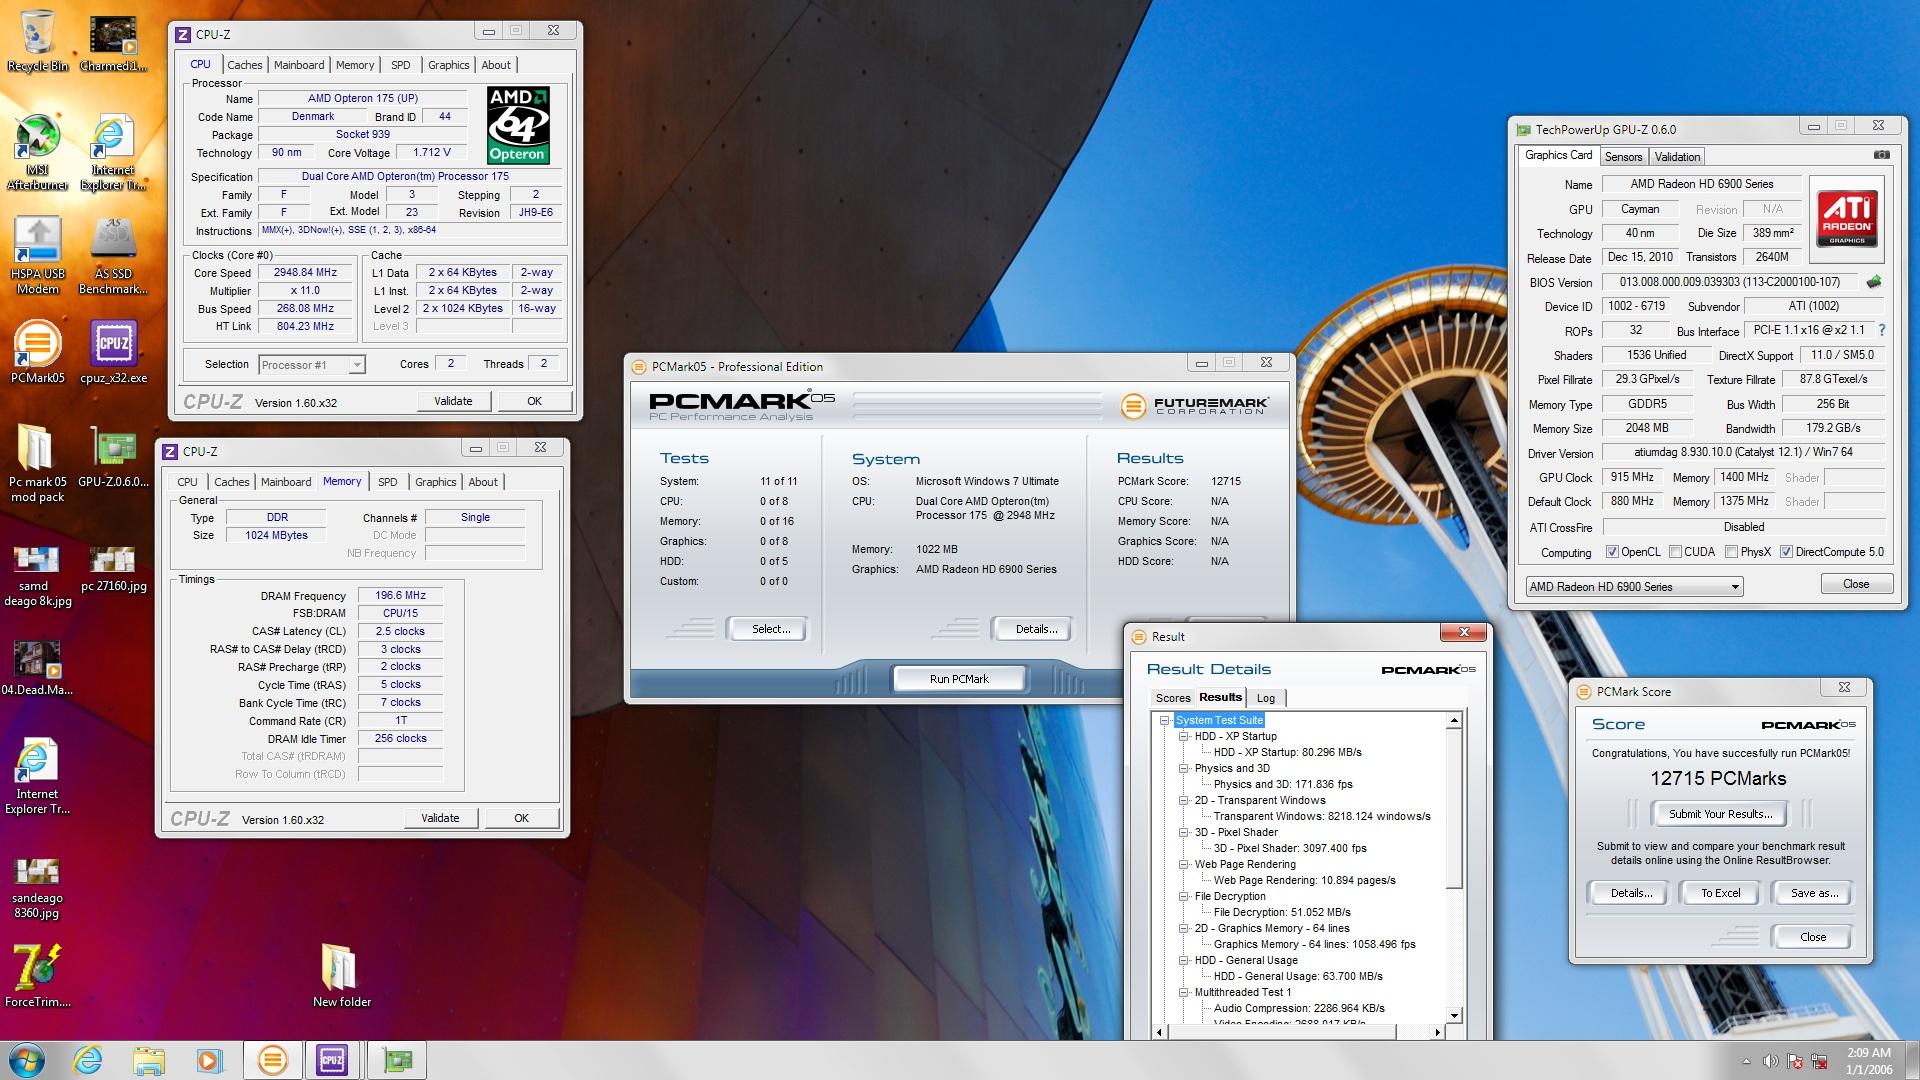
Task: Switch to the GPU-Z taskbar button
Action: [x=397, y=1060]
